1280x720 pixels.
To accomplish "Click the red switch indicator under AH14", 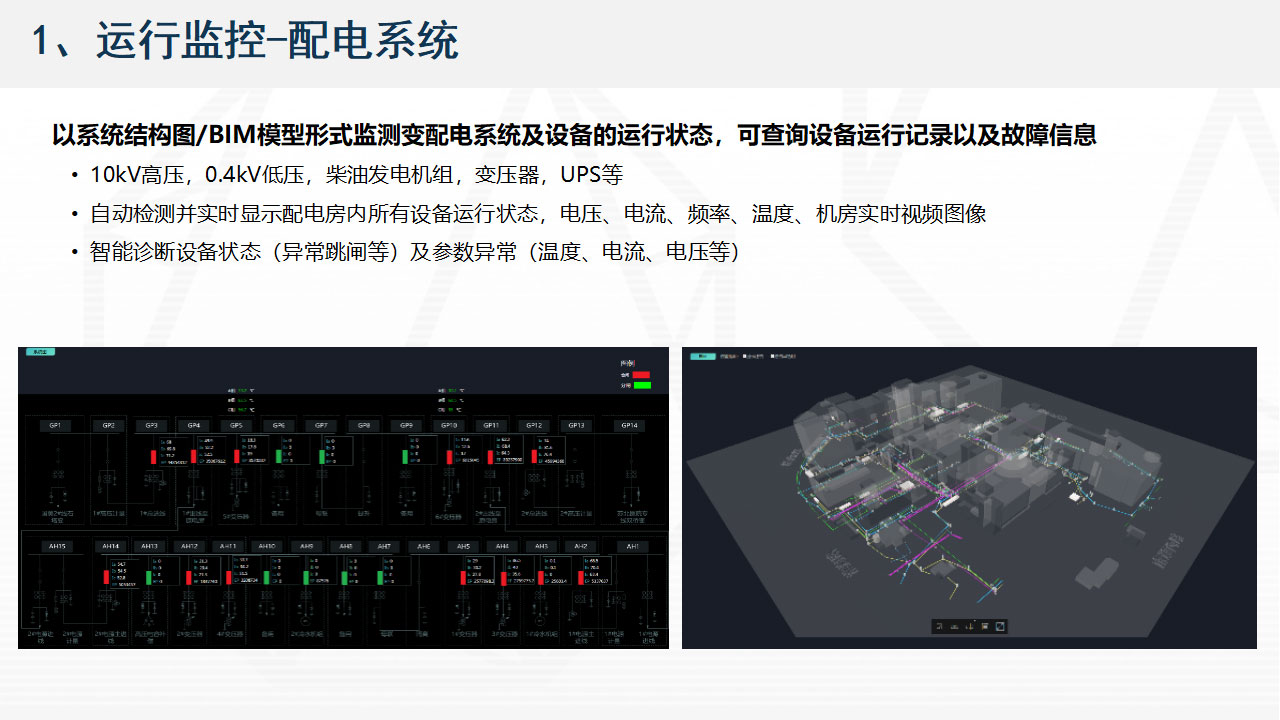I will [x=107, y=577].
